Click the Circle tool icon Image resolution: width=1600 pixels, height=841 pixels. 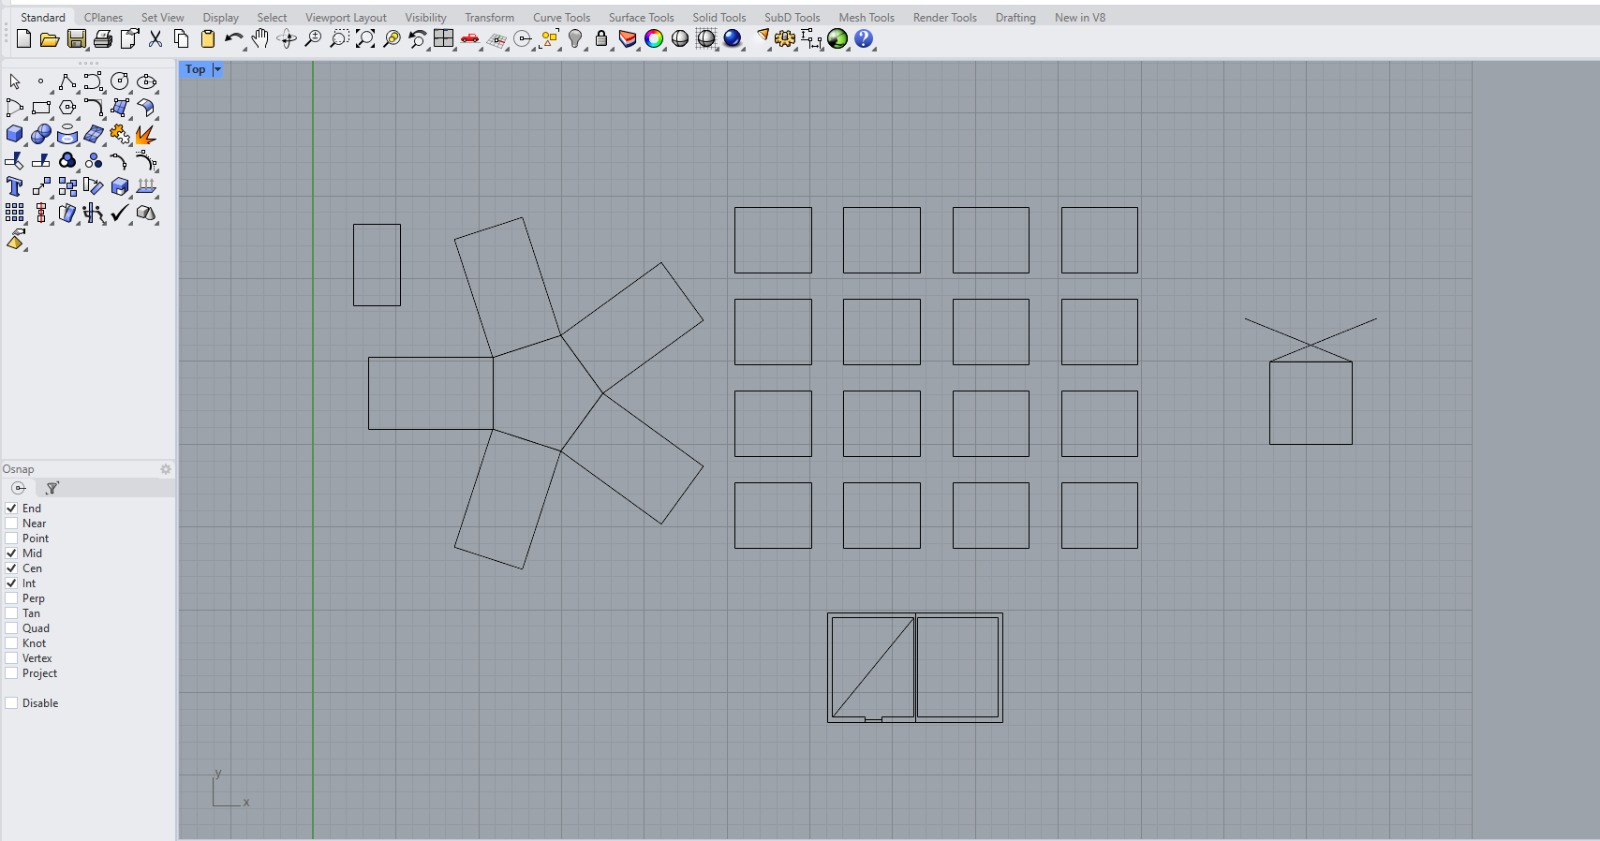pos(119,82)
